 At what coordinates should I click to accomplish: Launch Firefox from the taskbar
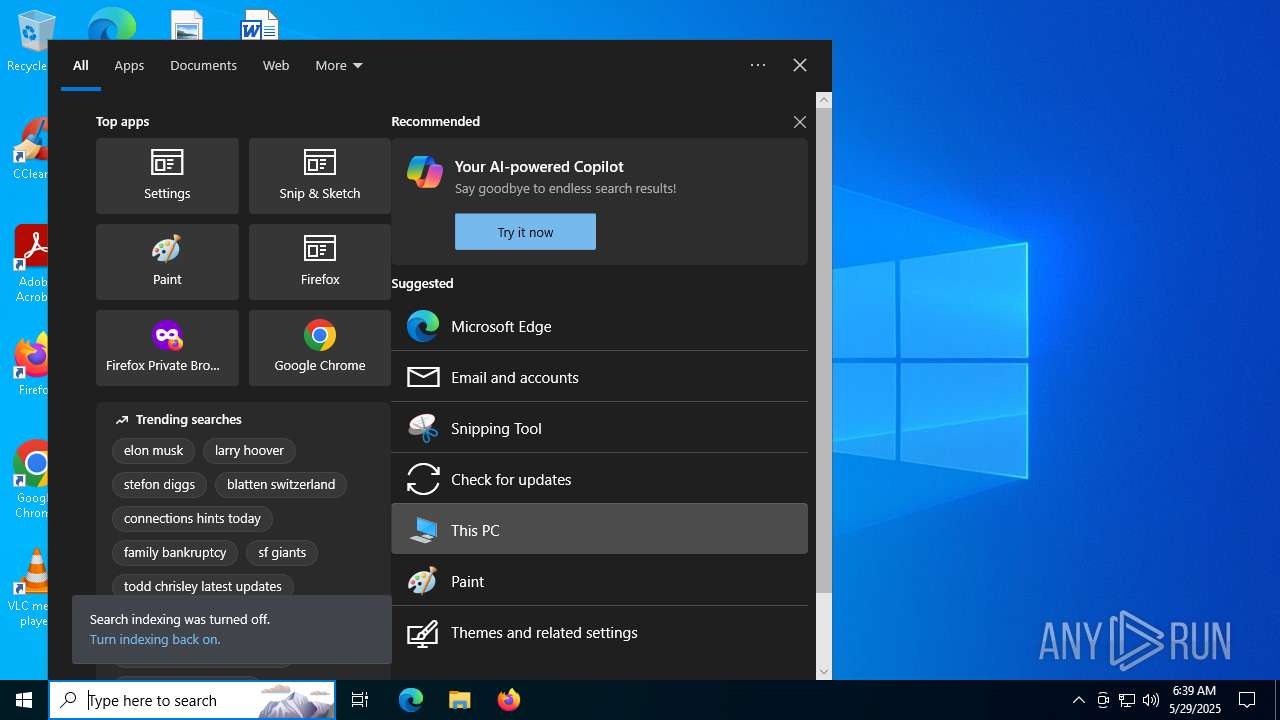point(508,700)
